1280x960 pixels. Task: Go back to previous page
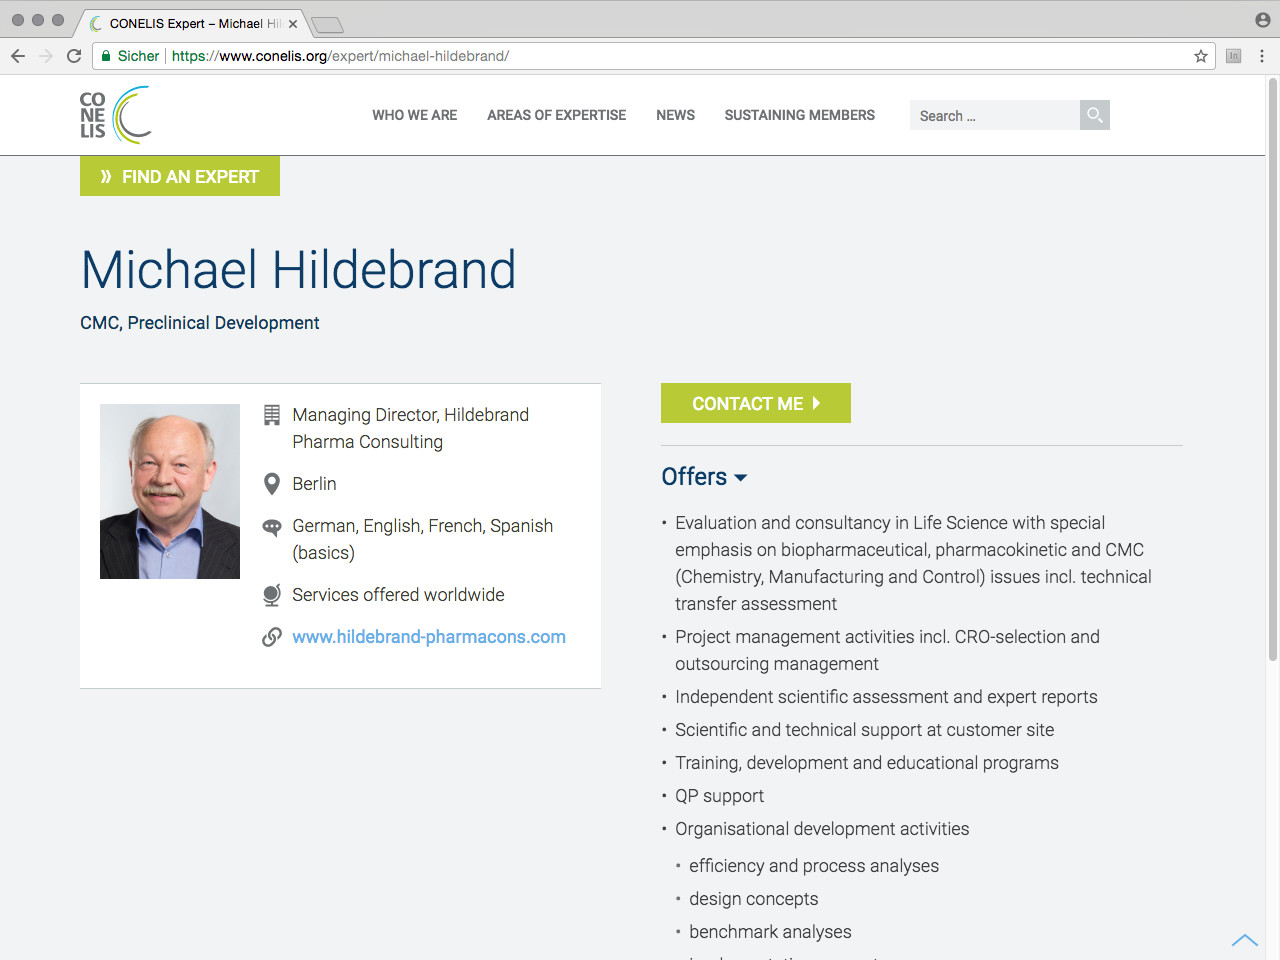coord(18,56)
